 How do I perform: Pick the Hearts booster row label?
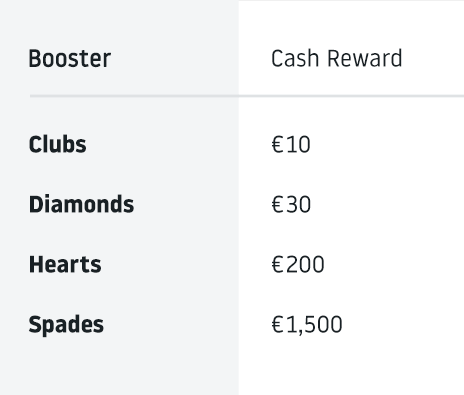(65, 264)
